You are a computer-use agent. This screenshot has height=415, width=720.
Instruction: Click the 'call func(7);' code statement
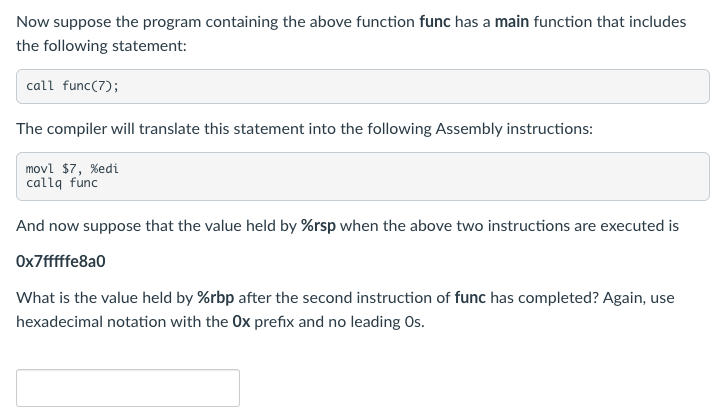72,86
